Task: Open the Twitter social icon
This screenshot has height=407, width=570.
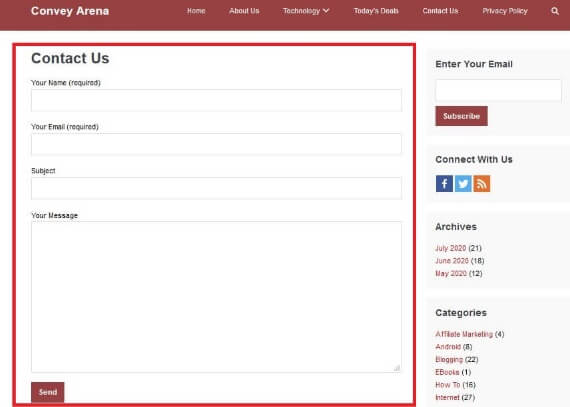Action: coord(463,184)
